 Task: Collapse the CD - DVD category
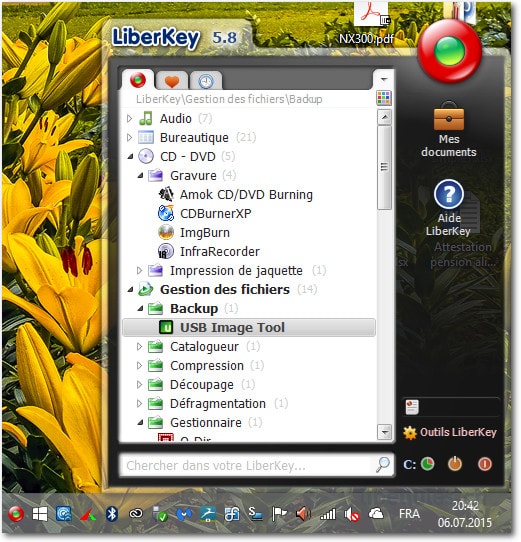(130, 157)
